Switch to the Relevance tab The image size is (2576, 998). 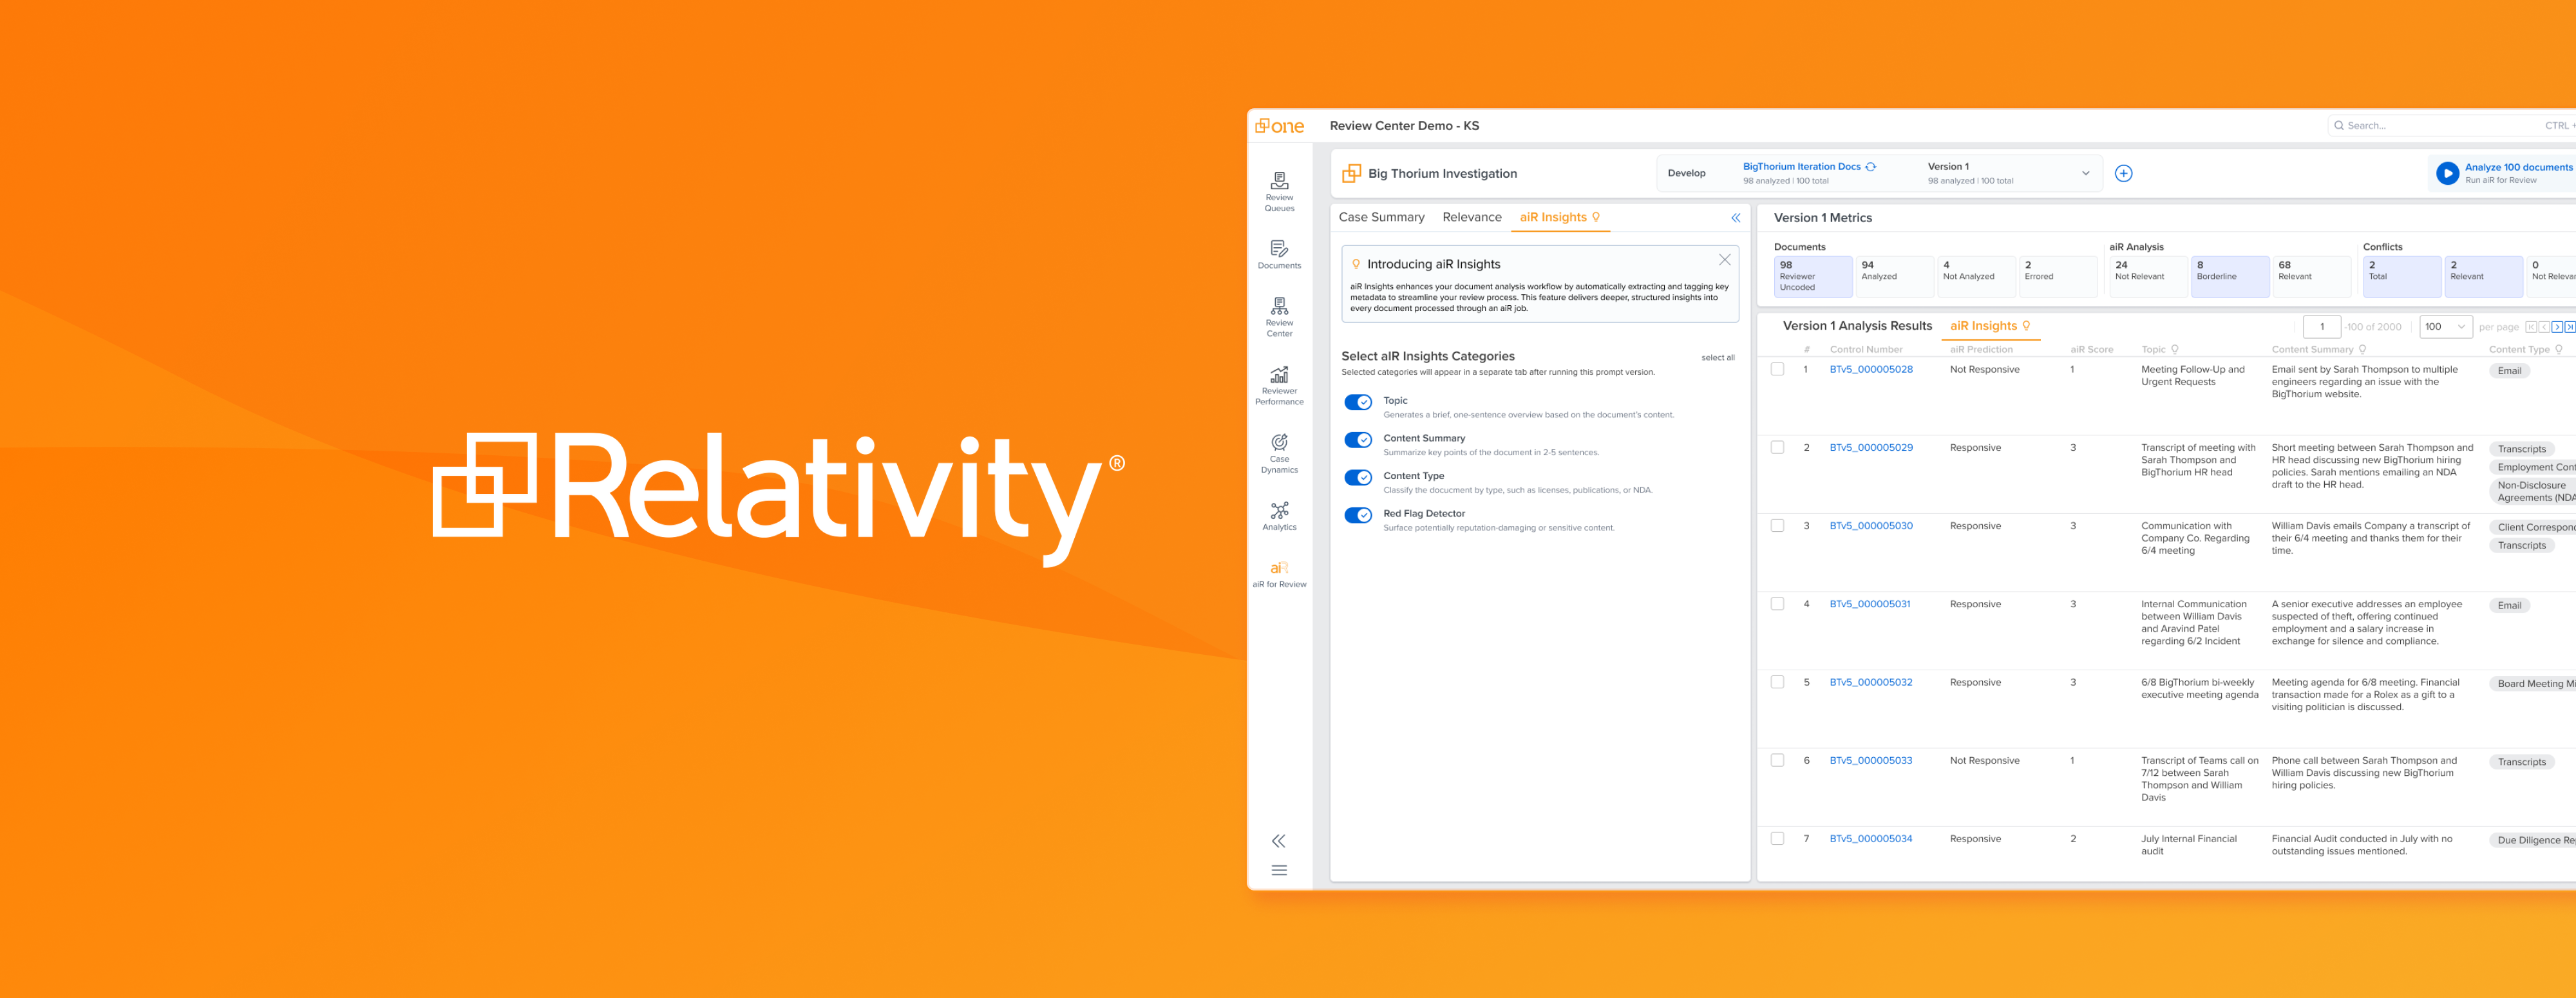coord(1471,217)
